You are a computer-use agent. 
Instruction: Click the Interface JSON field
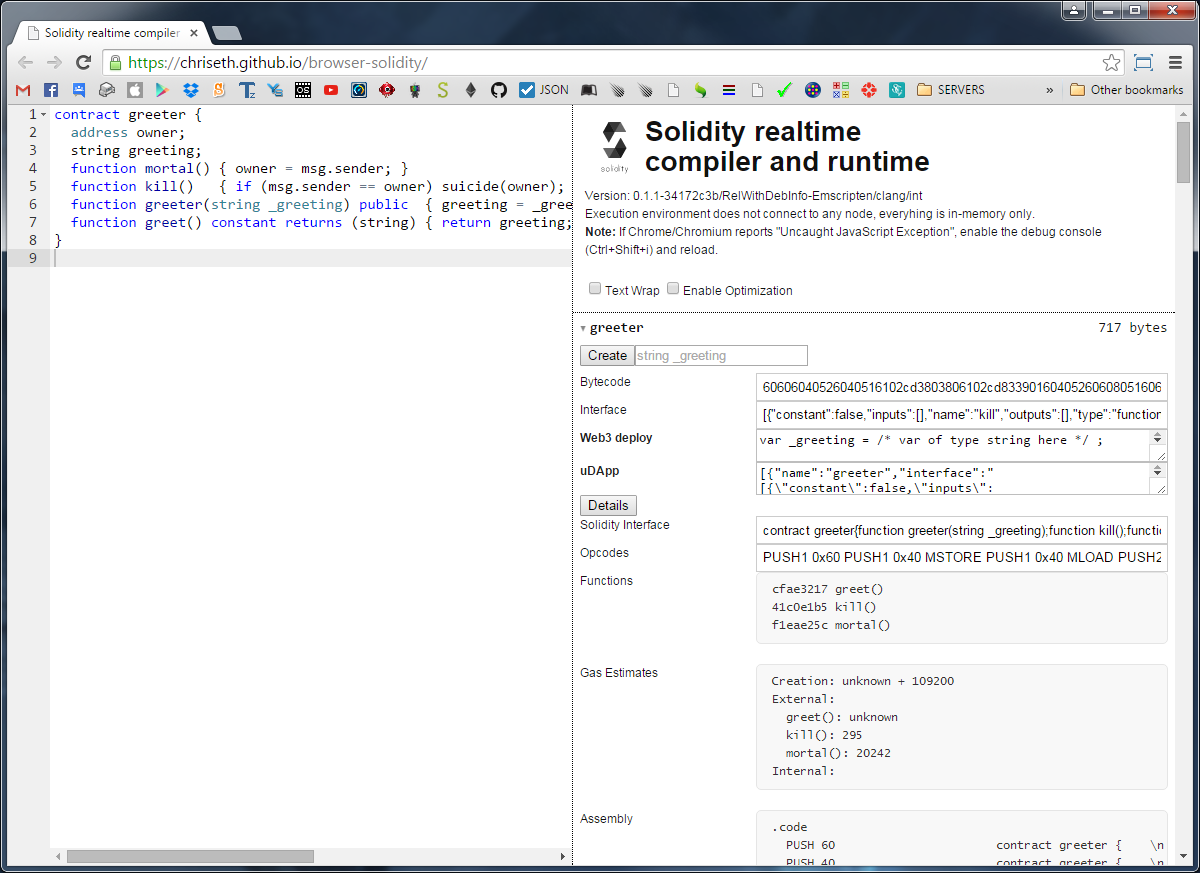[962, 415]
